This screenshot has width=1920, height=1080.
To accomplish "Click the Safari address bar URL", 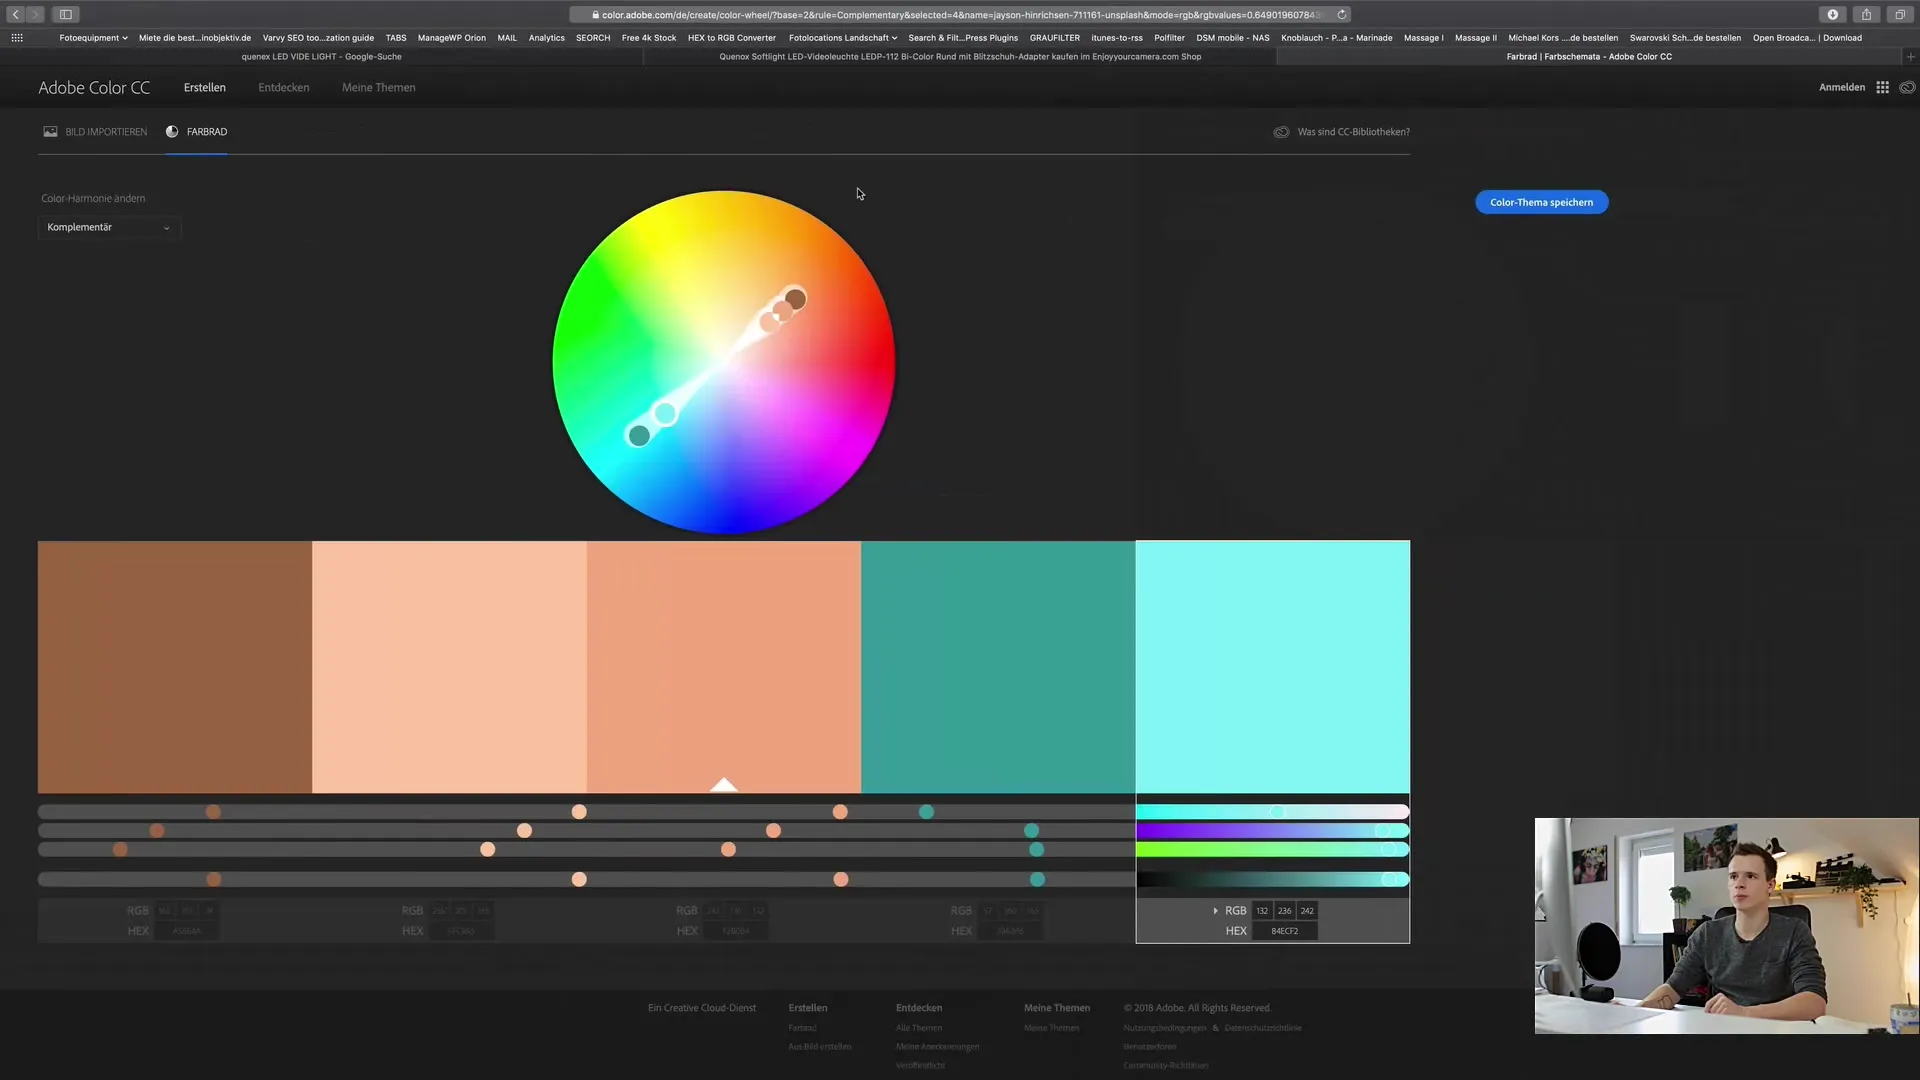I will tap(960, 15).
